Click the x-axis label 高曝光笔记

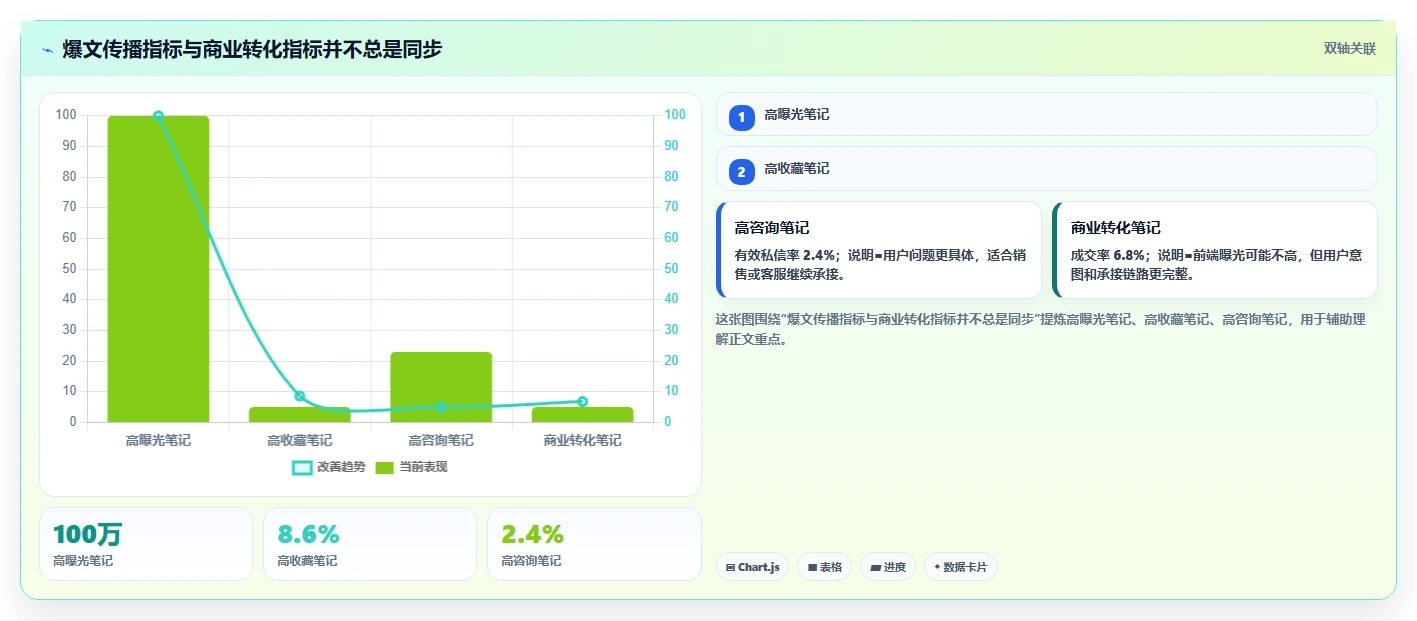(x=158, y=440)
